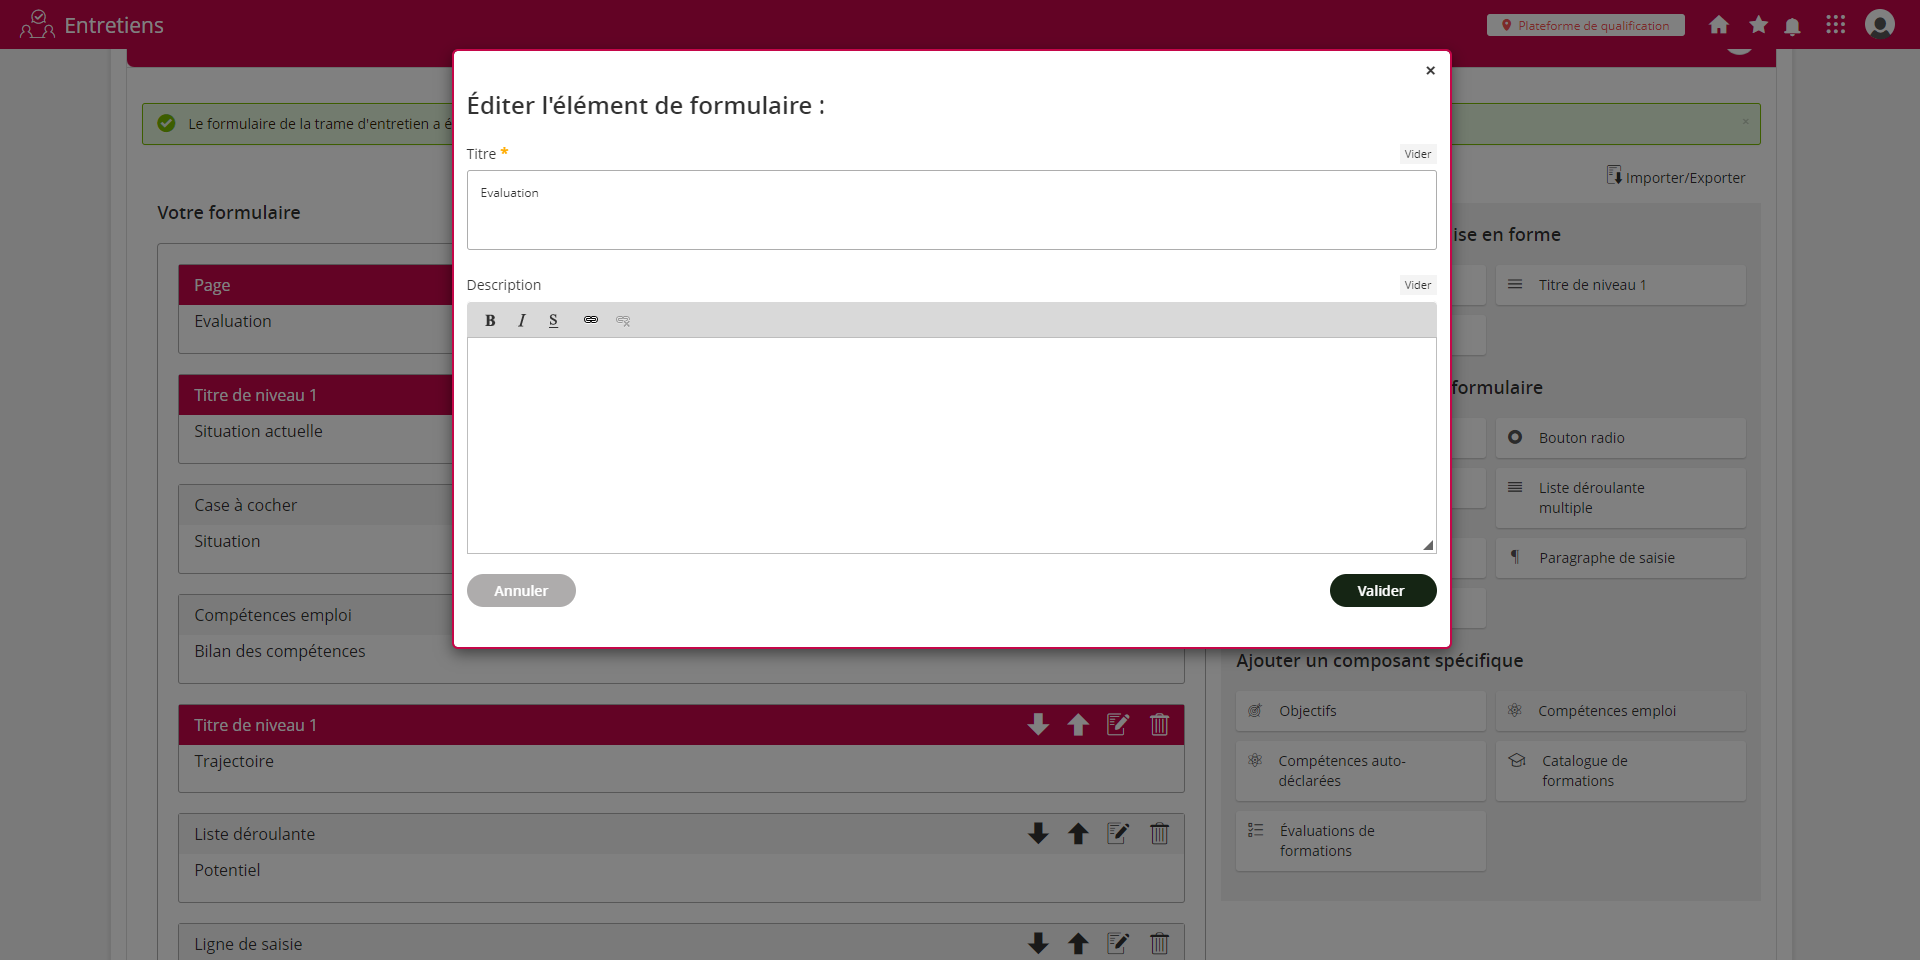Toggle italic formatting in description editor
The width and height of the screenshot is (1920, 960).
[x=522, y=321]
